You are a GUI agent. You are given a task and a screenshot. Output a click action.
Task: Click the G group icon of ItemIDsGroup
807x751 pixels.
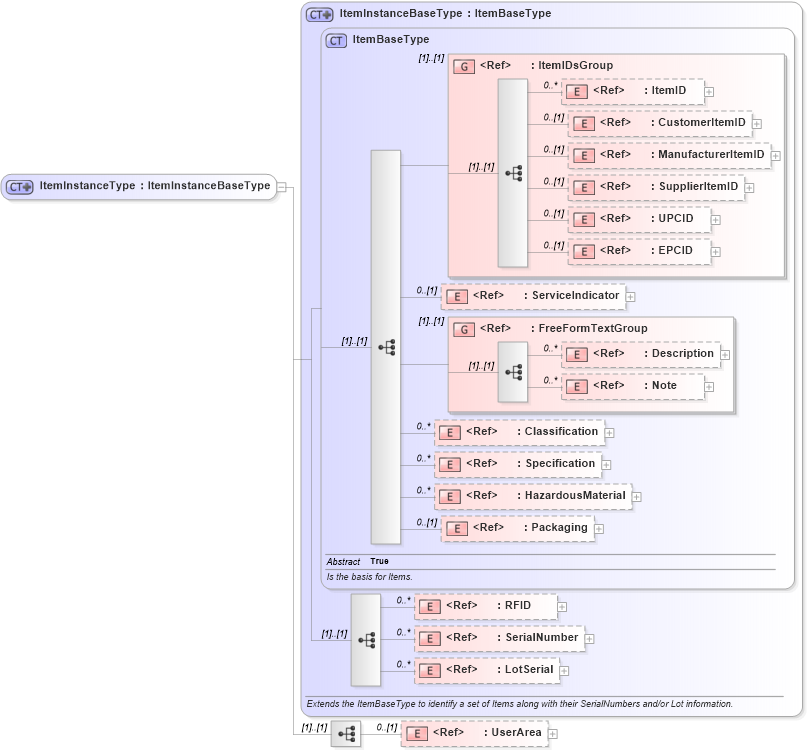[463, 66]
